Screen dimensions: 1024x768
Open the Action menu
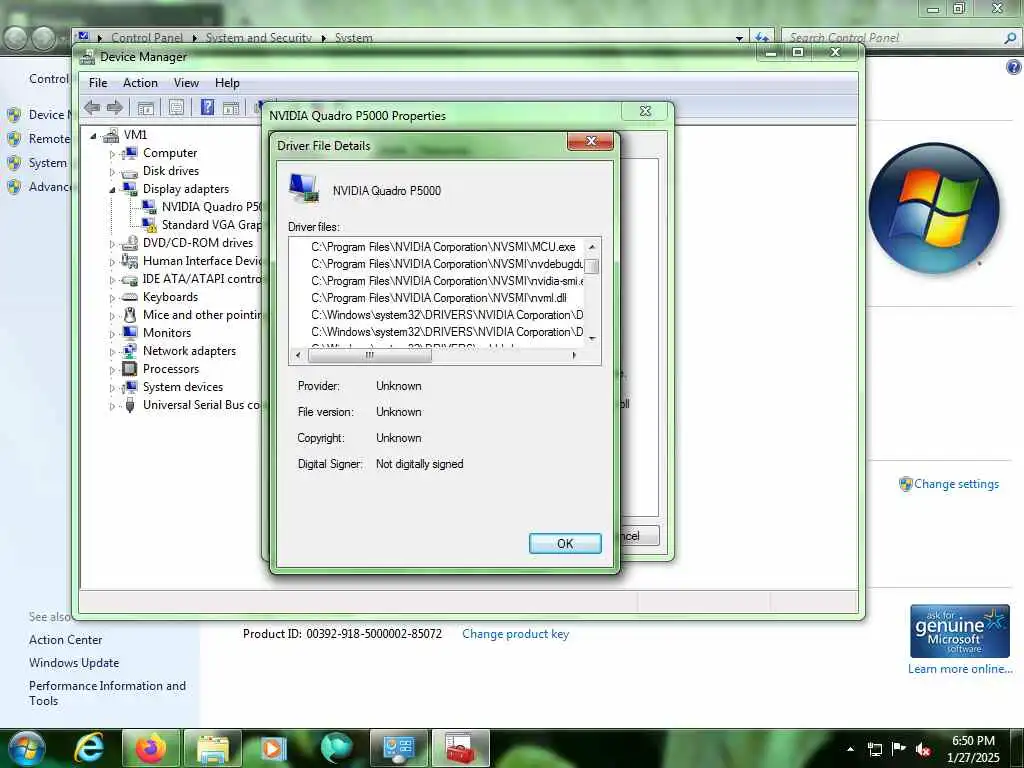pyautogui.click(x=140, y=83)
